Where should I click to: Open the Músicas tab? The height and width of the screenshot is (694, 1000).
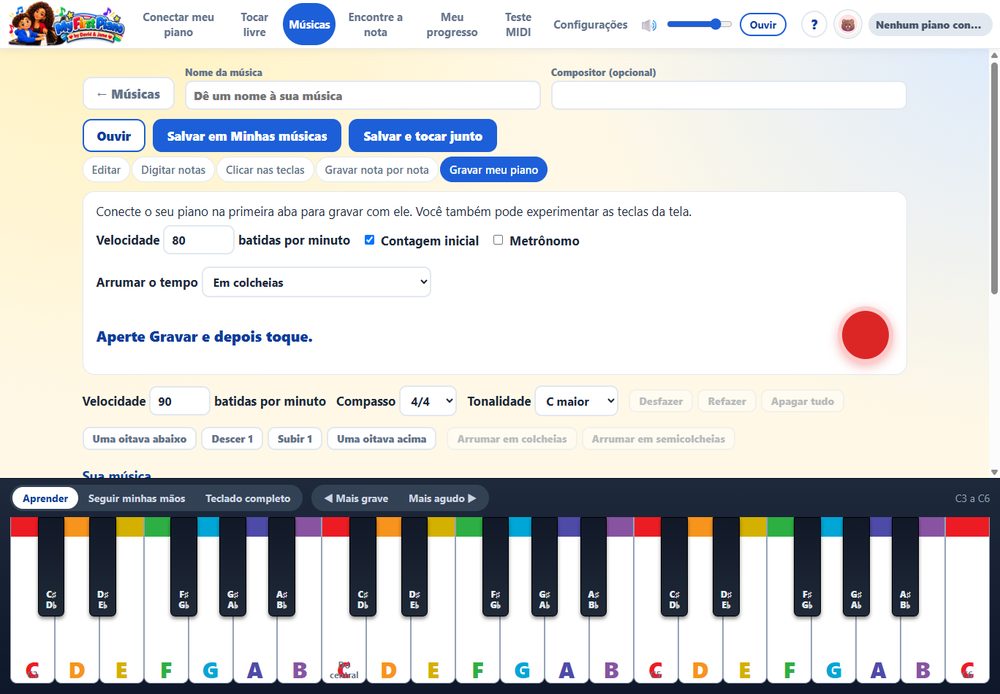[x=309, y=24]
